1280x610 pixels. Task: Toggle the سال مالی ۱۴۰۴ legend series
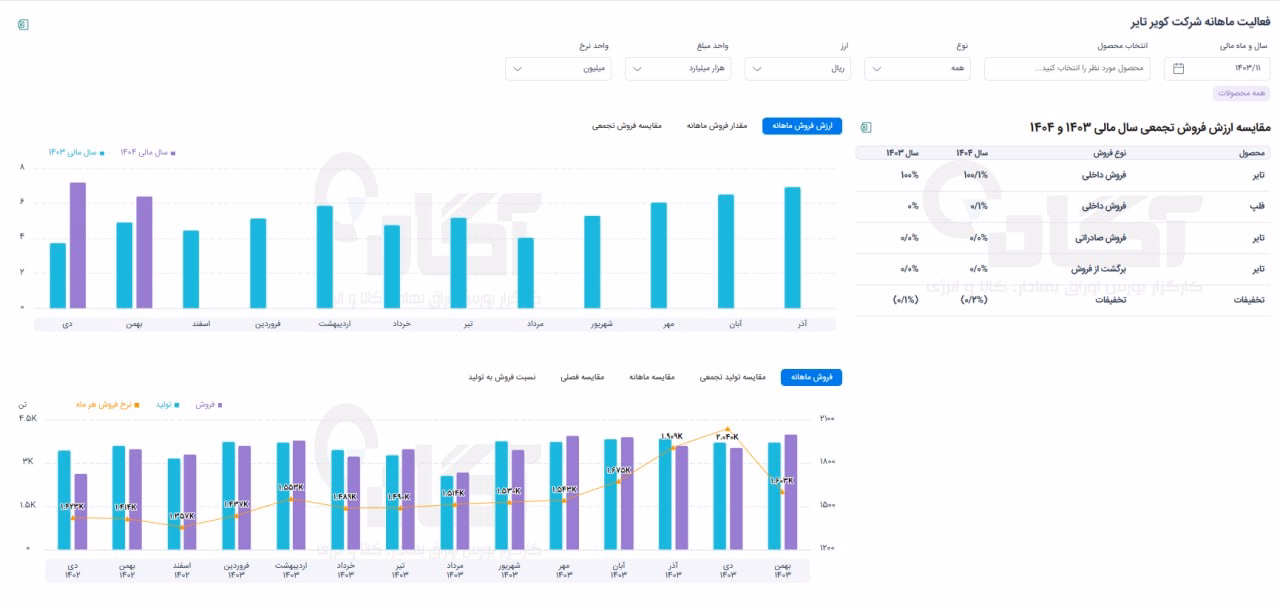tap(148, 152)
